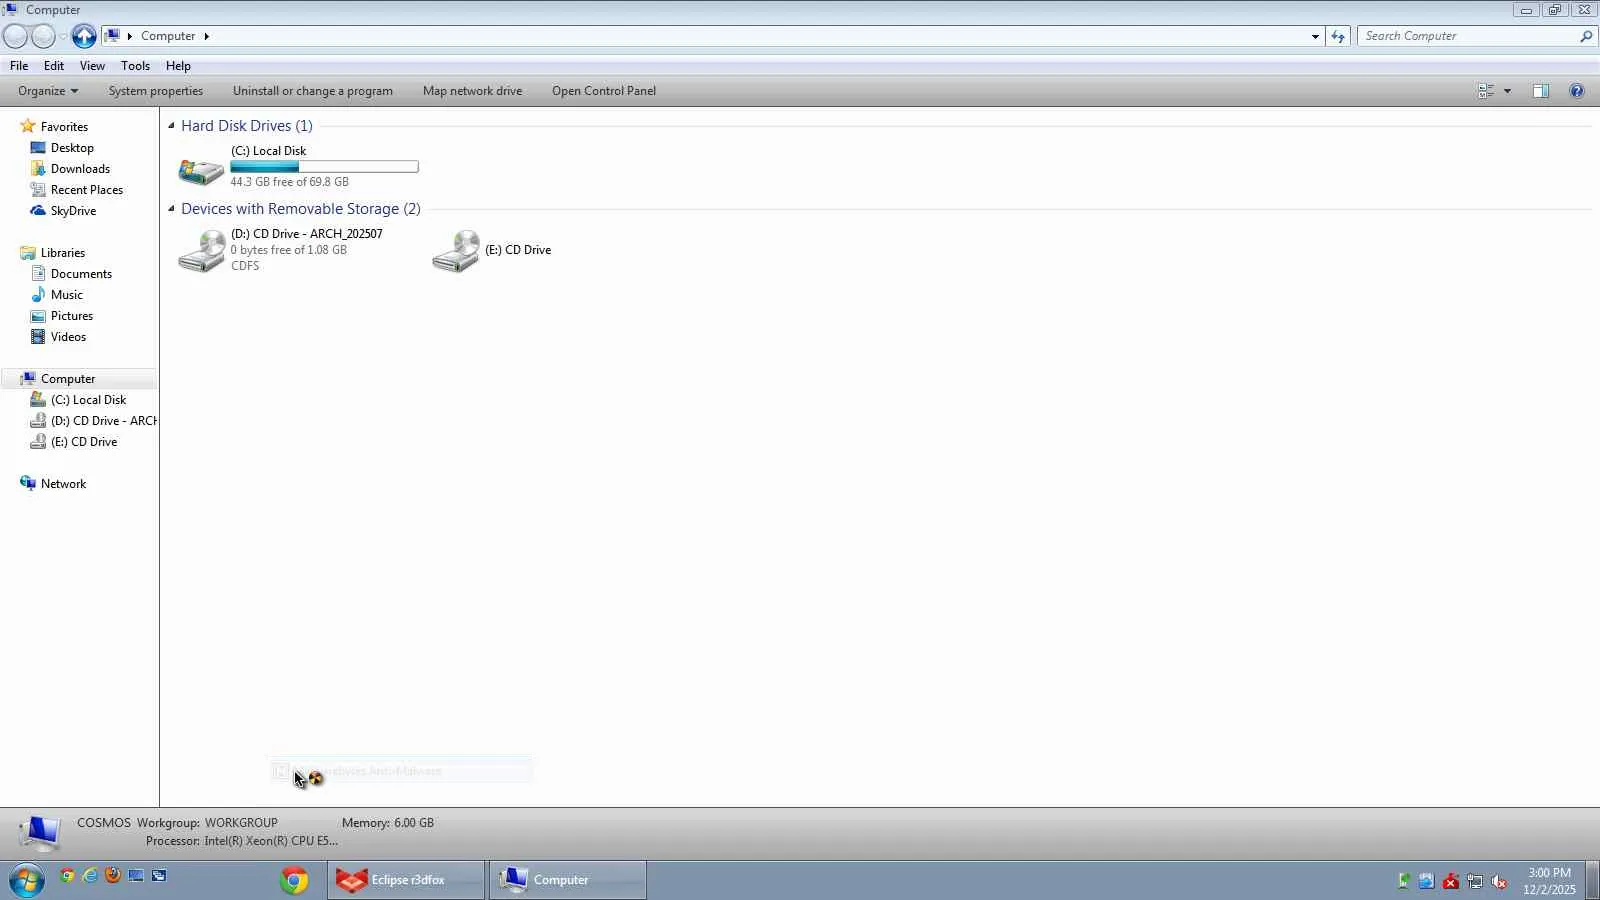Click the Show desktop strip beside clock
Image resolution: width=1600 pixels, height=900 pixels.
pos(1592,880)
